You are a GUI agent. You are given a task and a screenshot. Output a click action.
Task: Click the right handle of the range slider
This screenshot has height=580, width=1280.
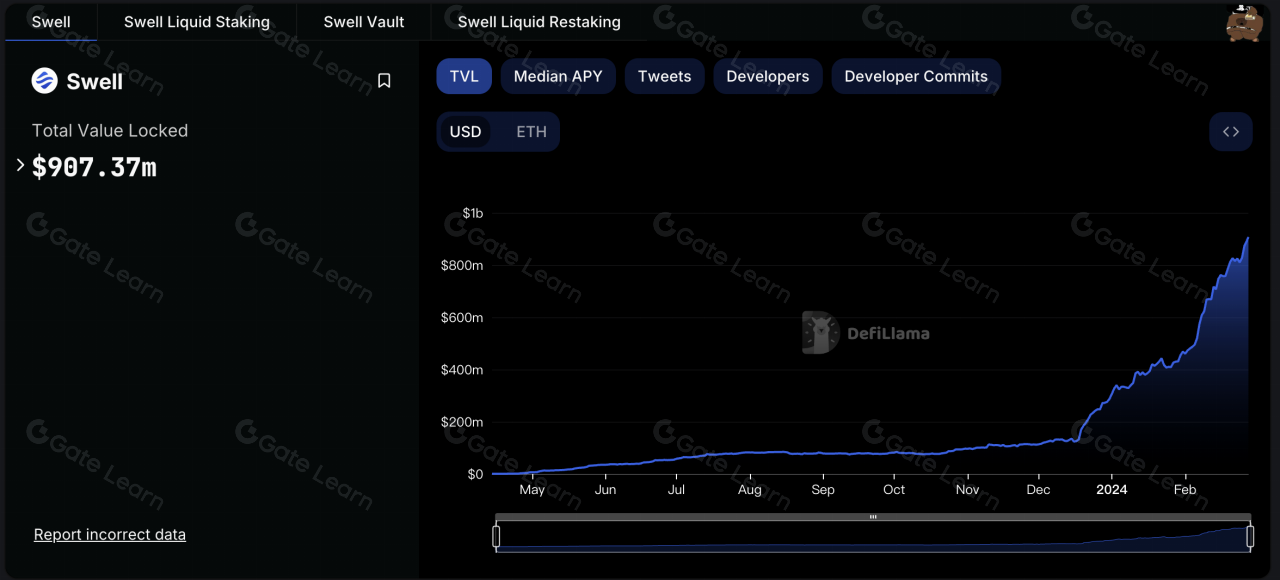pos(1250,537)
